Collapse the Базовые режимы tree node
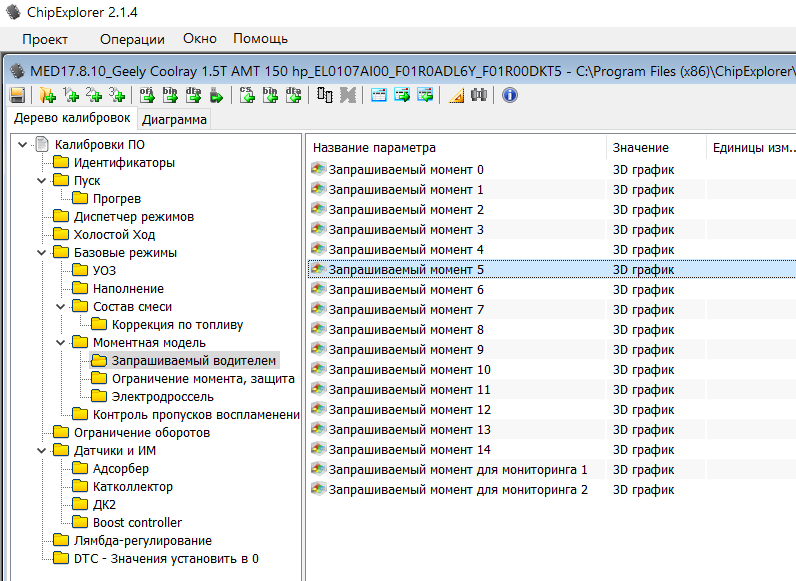796x581 pixels. click(42, 252)
